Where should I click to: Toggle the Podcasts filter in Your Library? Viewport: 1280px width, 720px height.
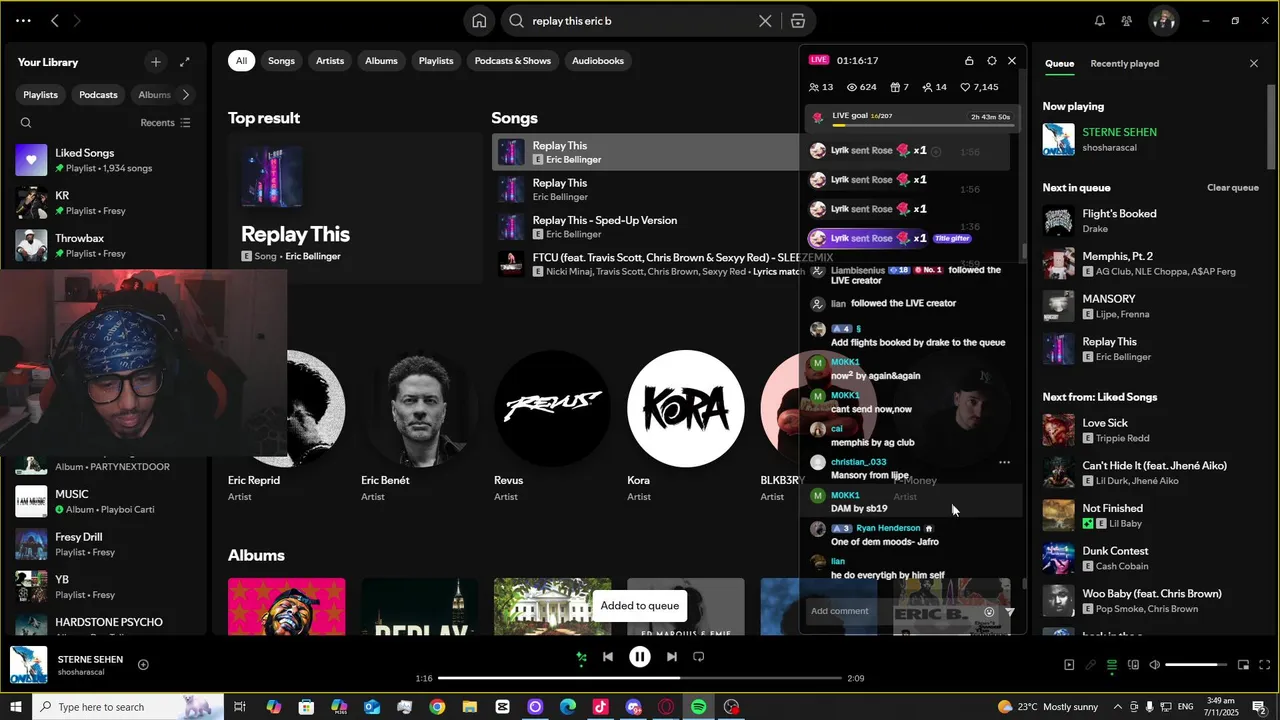[x=98, y=95]
